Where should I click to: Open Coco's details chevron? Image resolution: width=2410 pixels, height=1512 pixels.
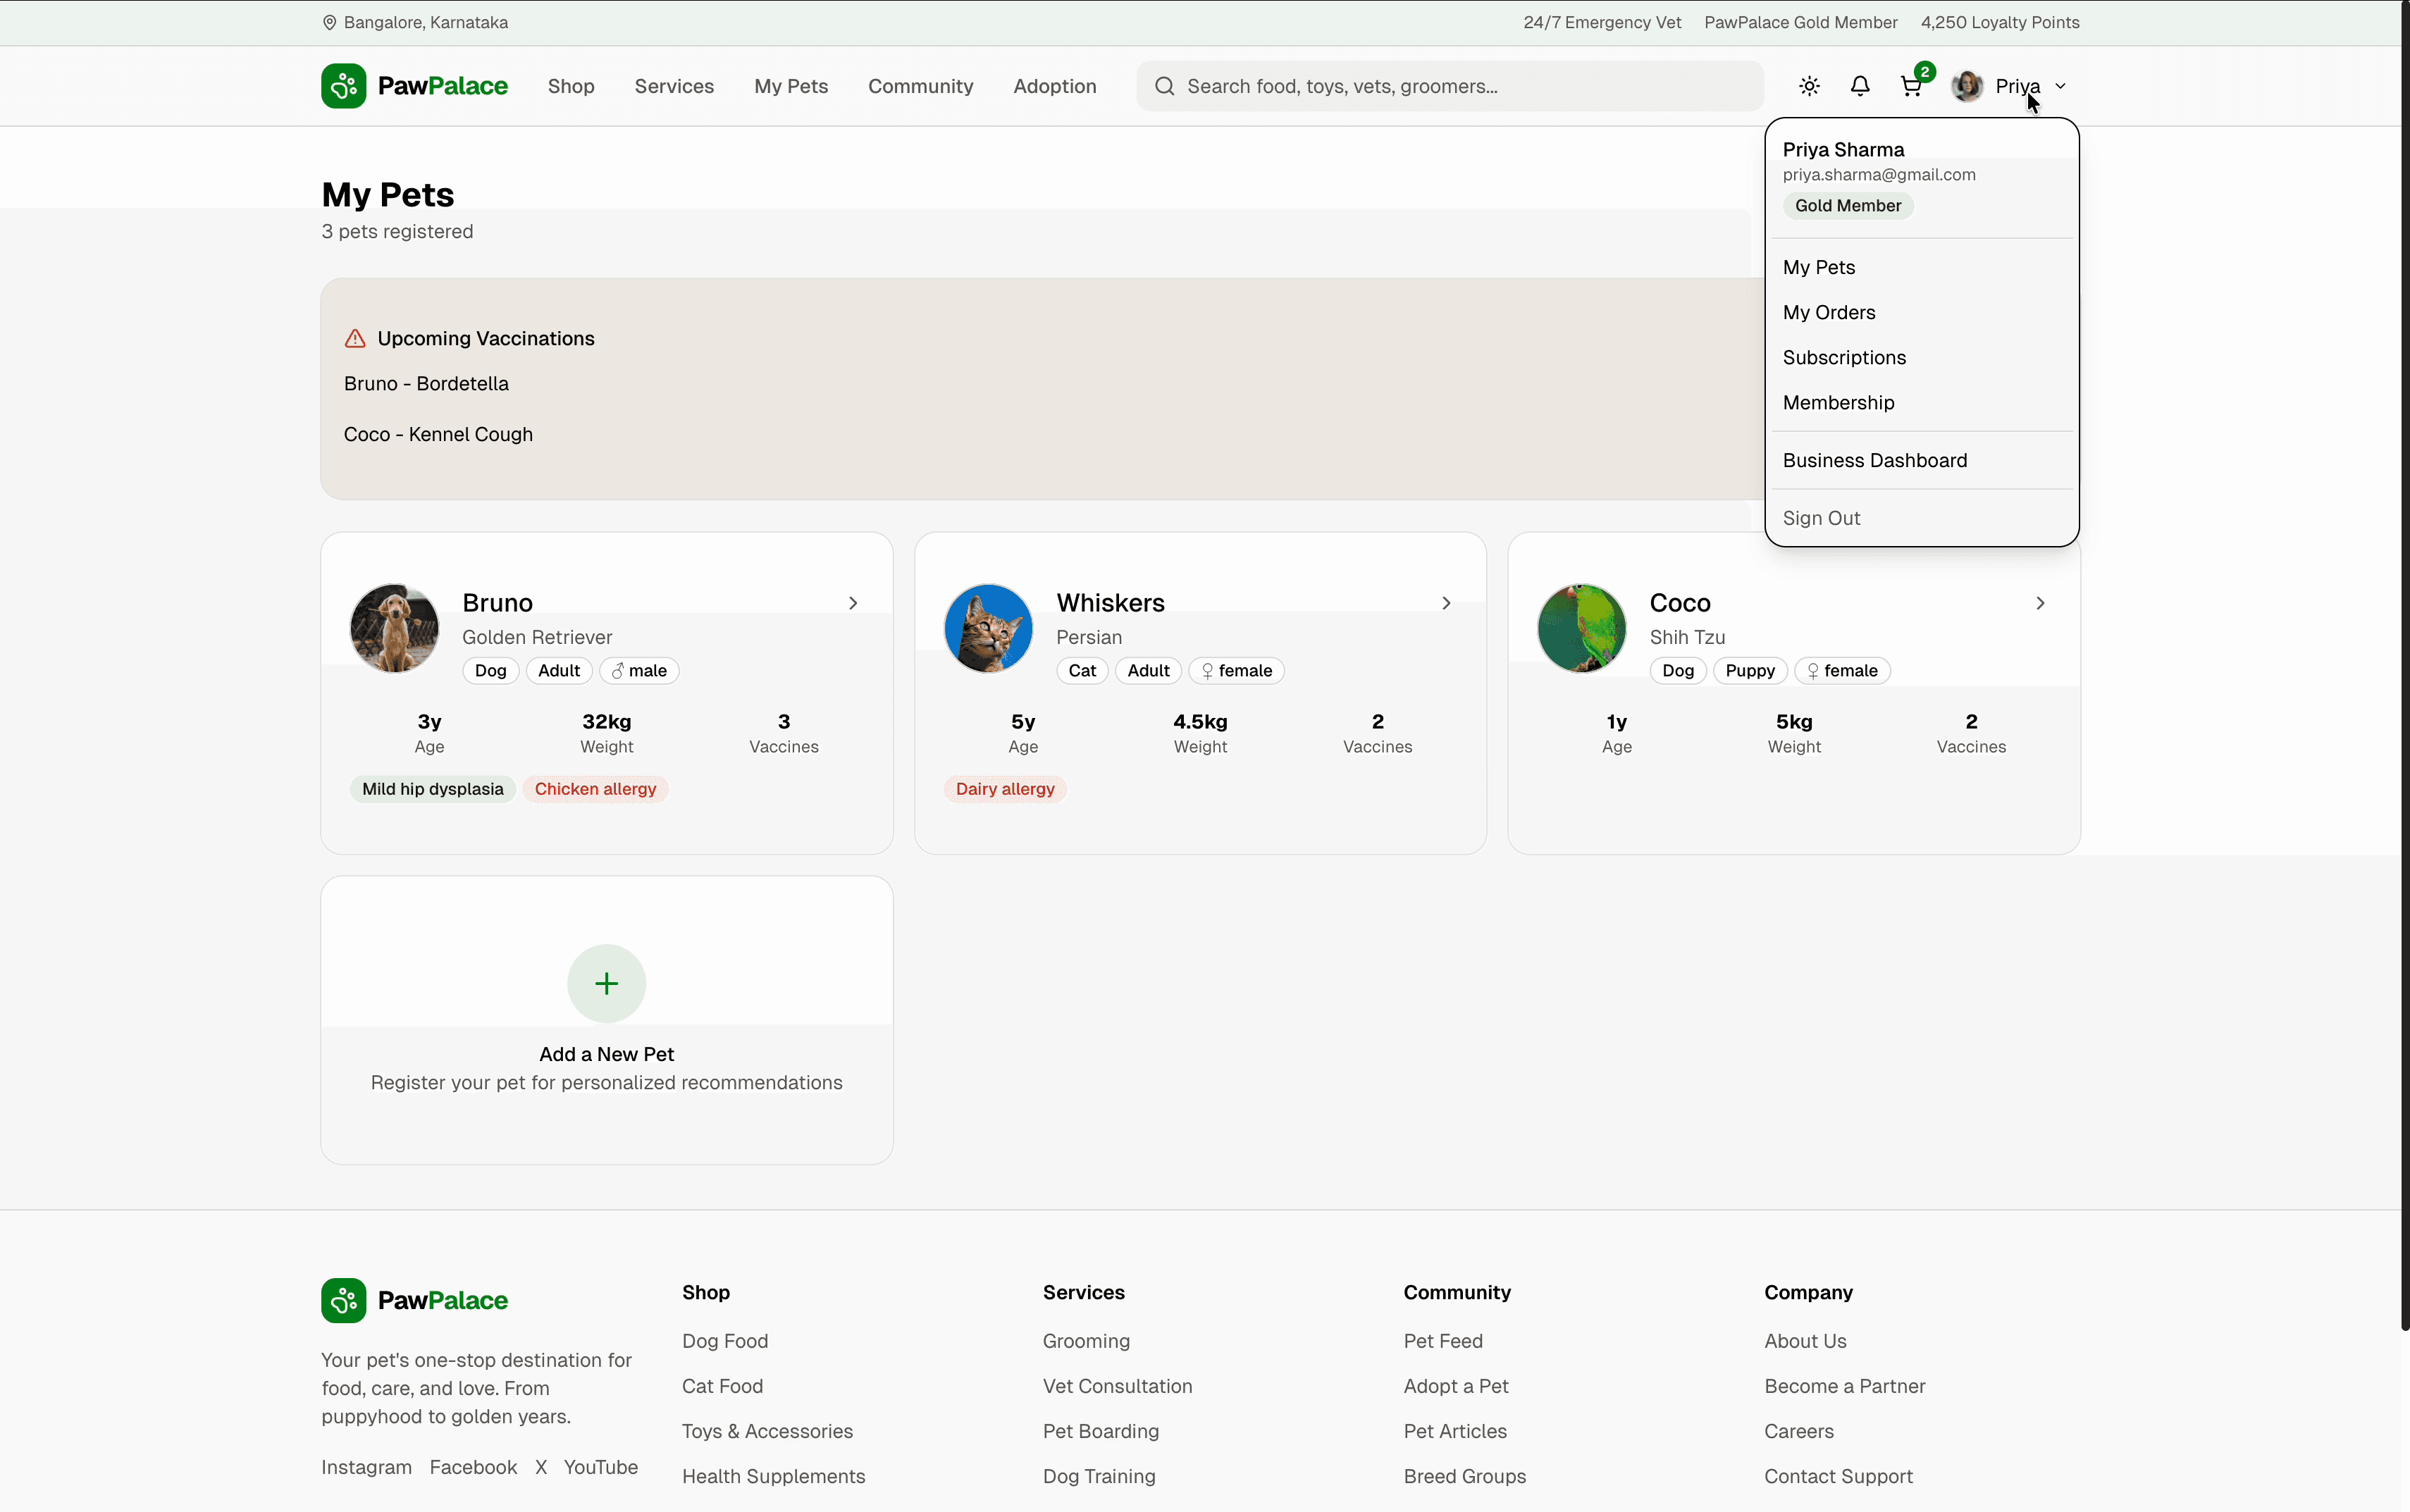point(2040,603)
